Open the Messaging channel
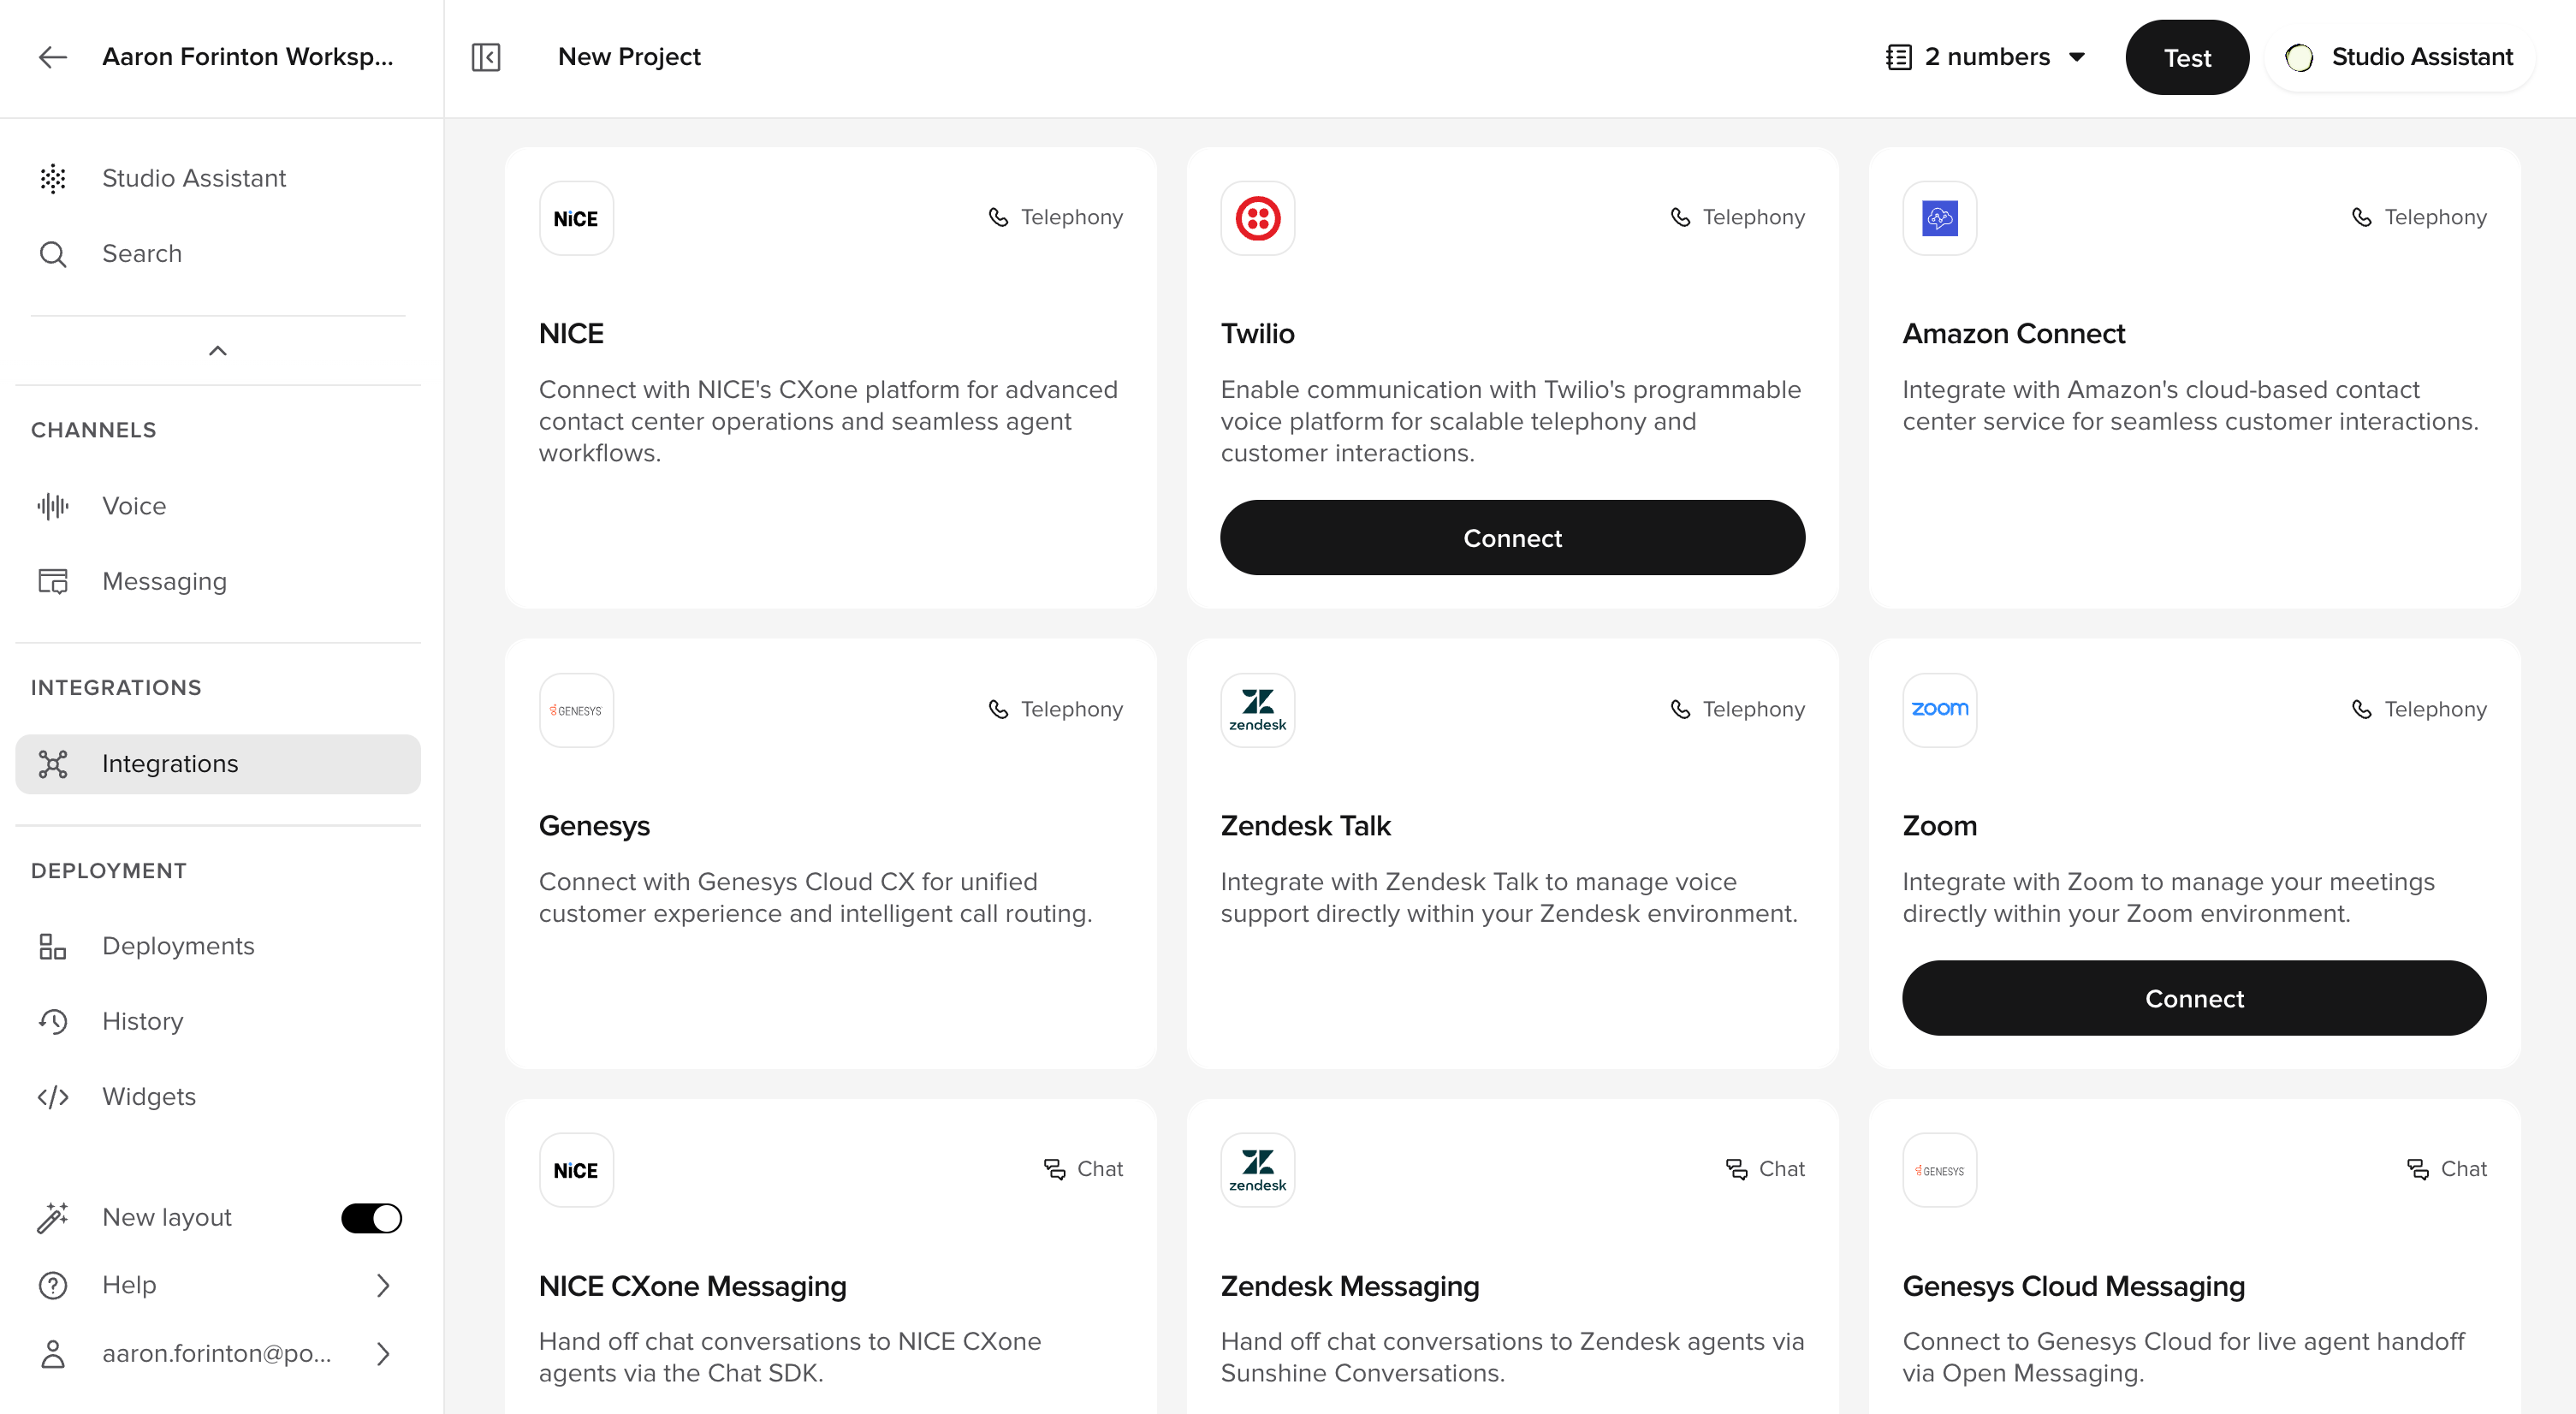 click(218, 581)
